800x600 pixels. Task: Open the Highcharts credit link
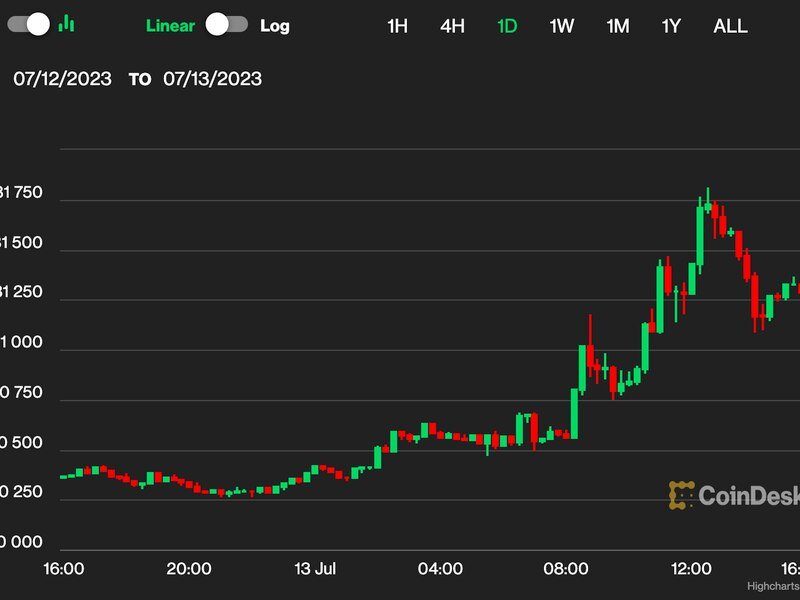773,586
